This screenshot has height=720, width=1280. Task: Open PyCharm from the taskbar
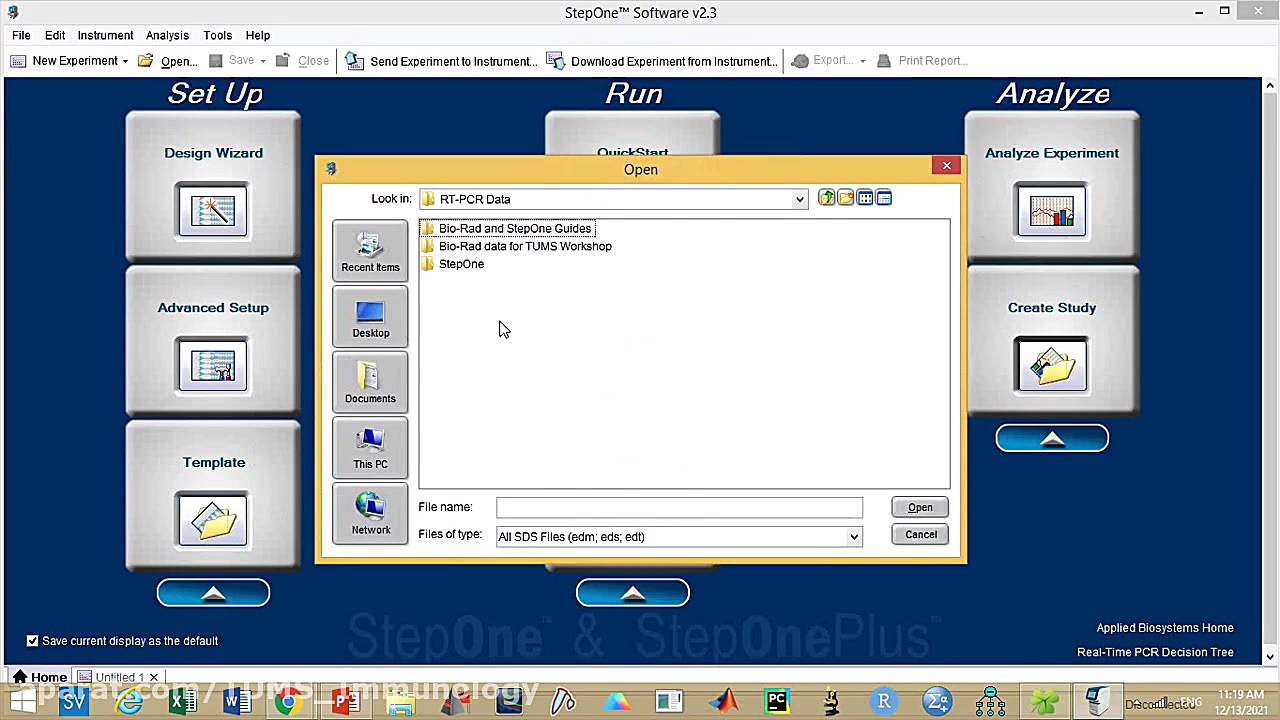pos(777,701)
